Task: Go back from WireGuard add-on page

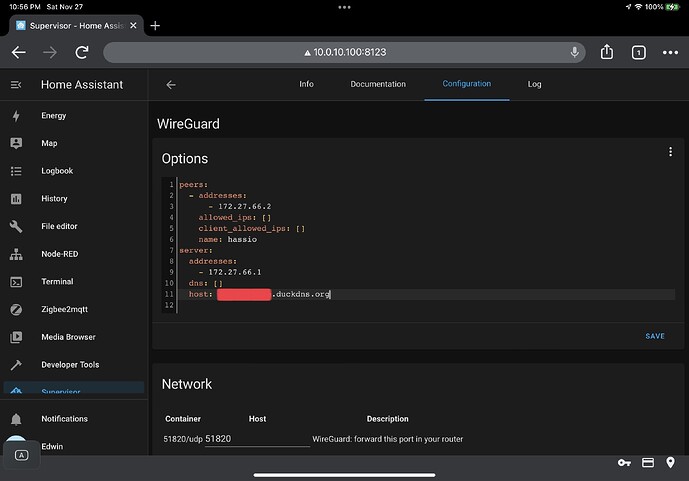Action: coord(171,84)
